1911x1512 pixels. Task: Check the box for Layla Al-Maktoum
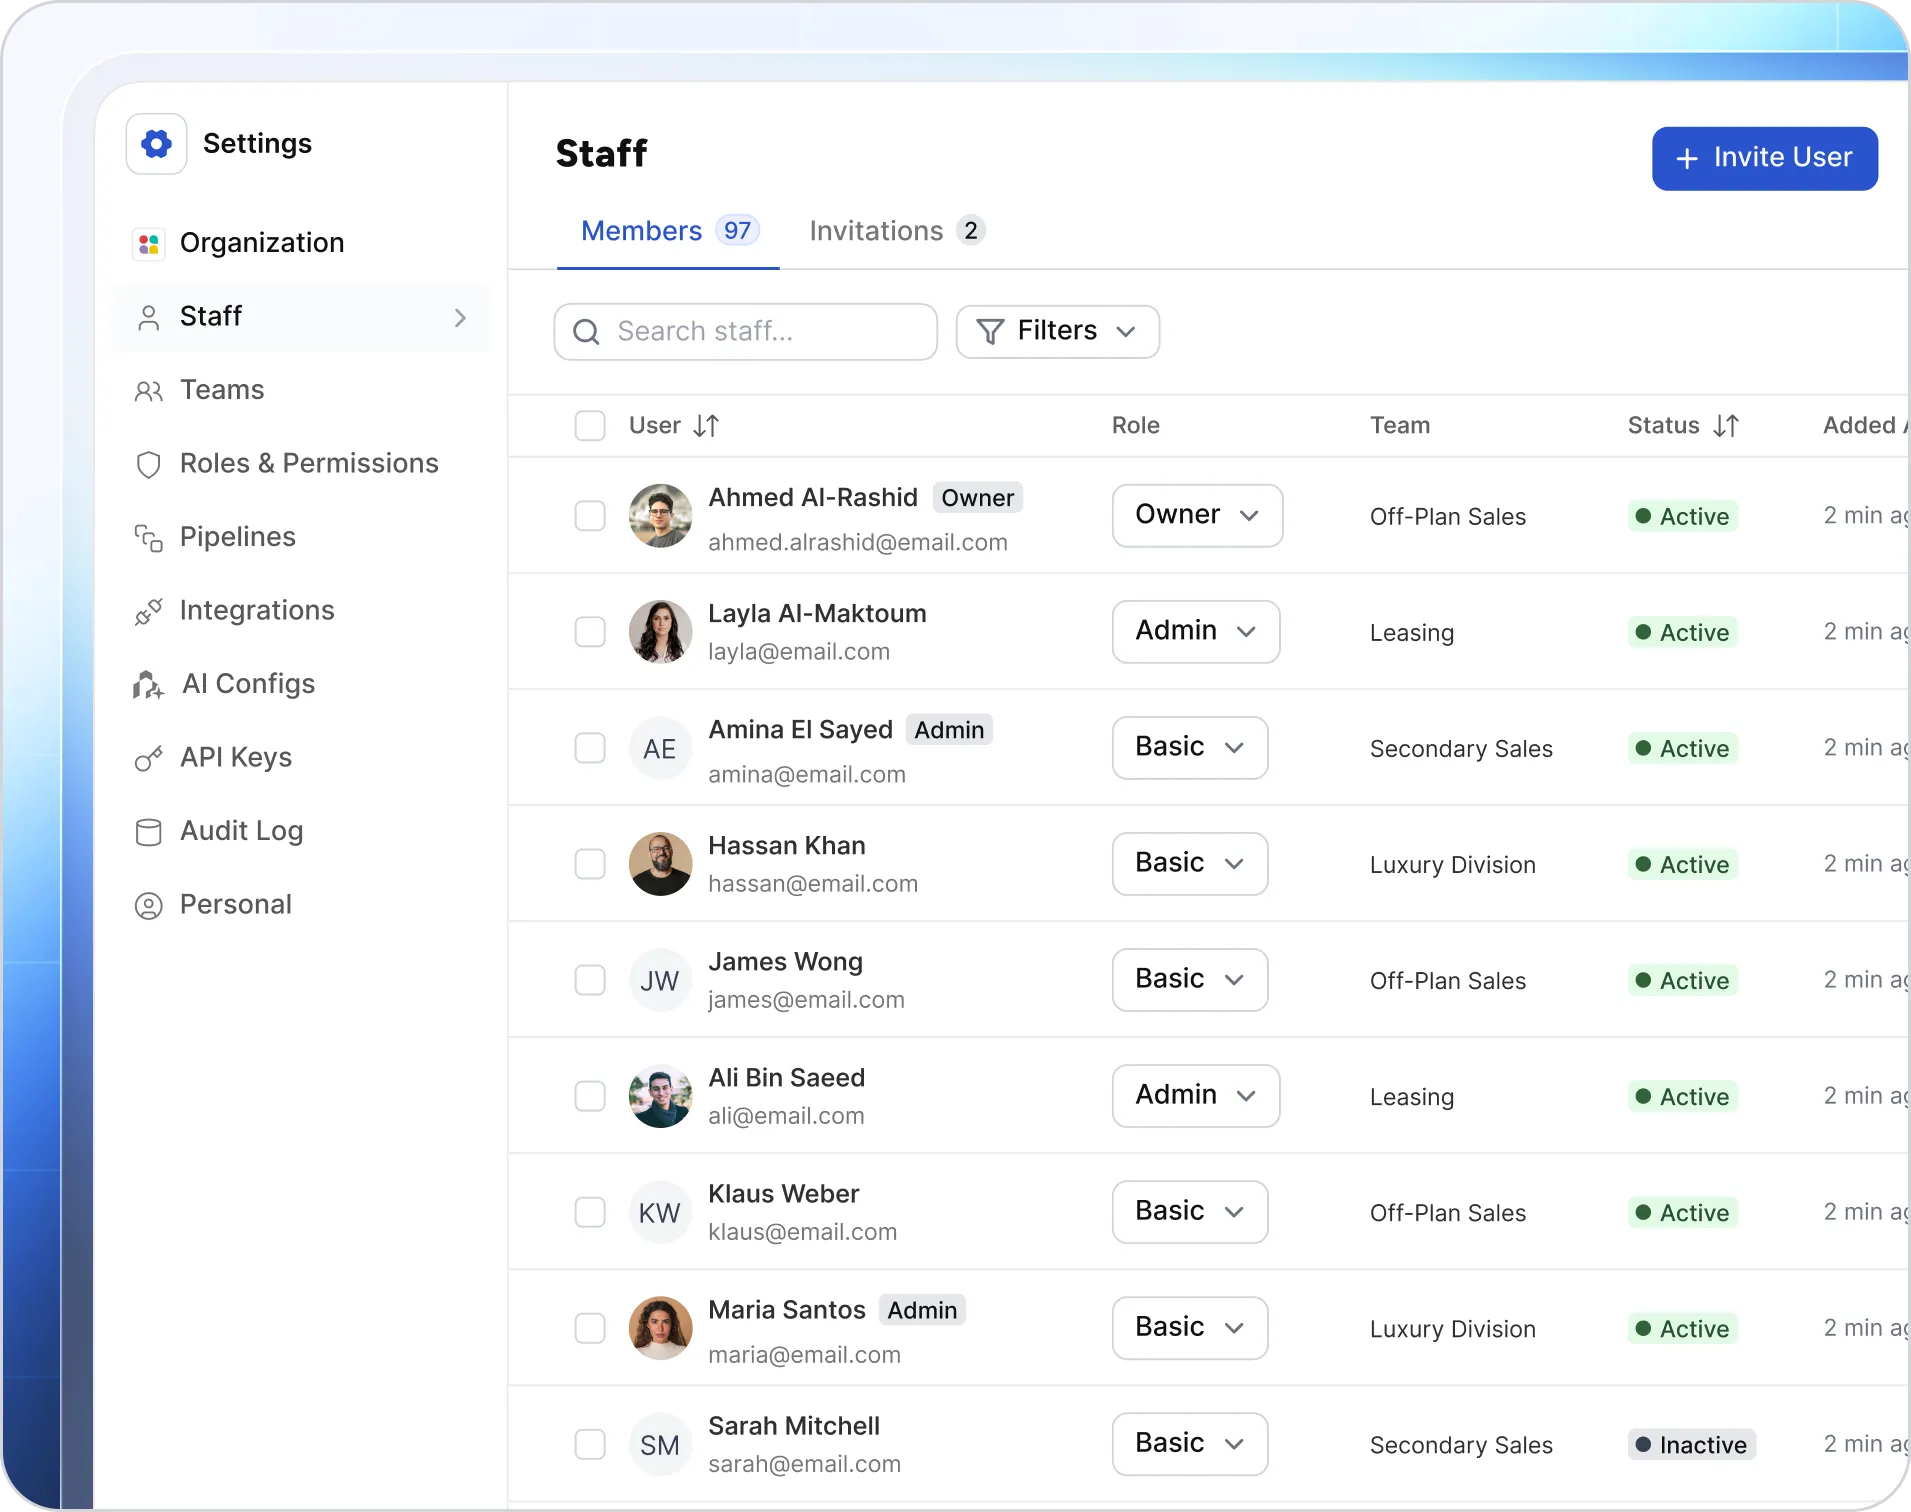590,632
